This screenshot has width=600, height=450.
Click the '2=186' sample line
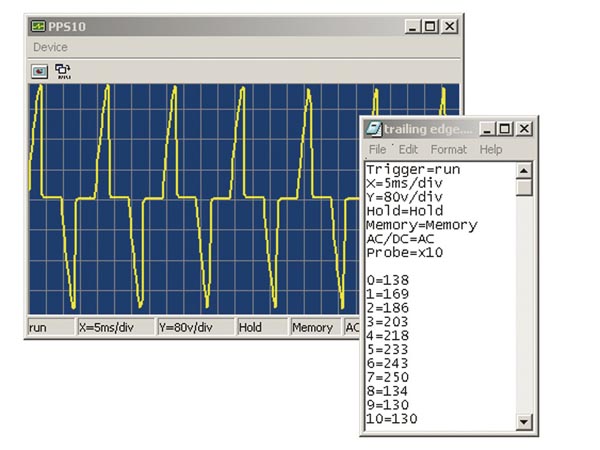click(388, 308)
